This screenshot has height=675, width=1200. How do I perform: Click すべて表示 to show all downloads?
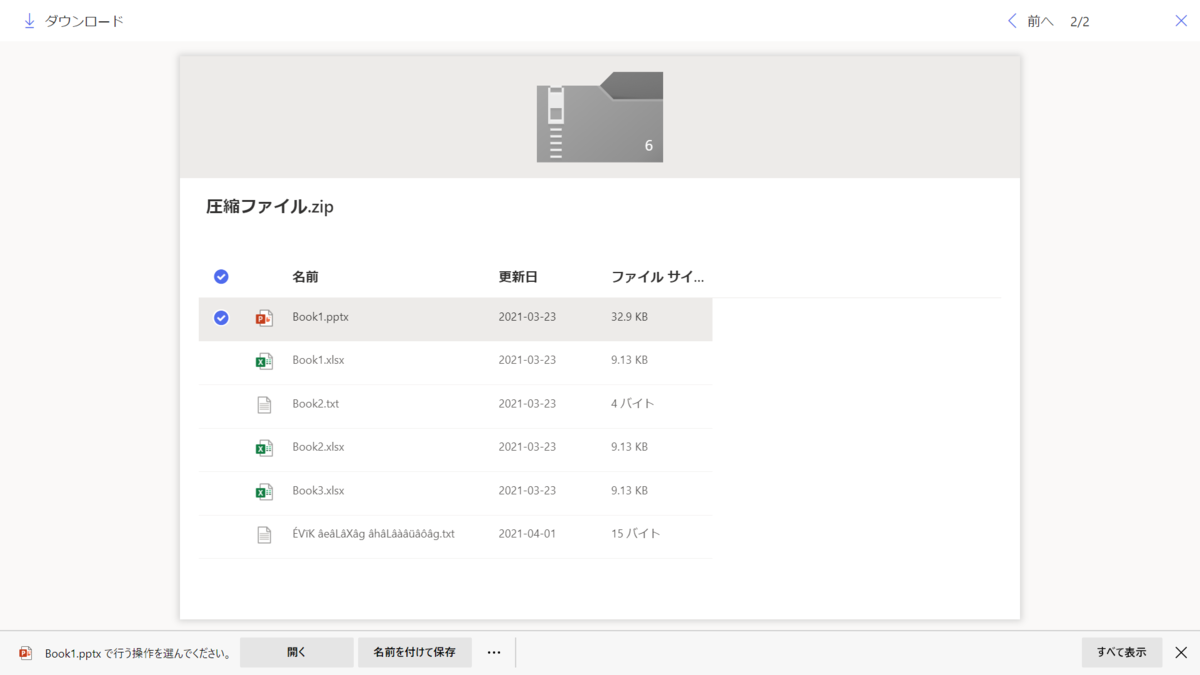(1122, 652)
